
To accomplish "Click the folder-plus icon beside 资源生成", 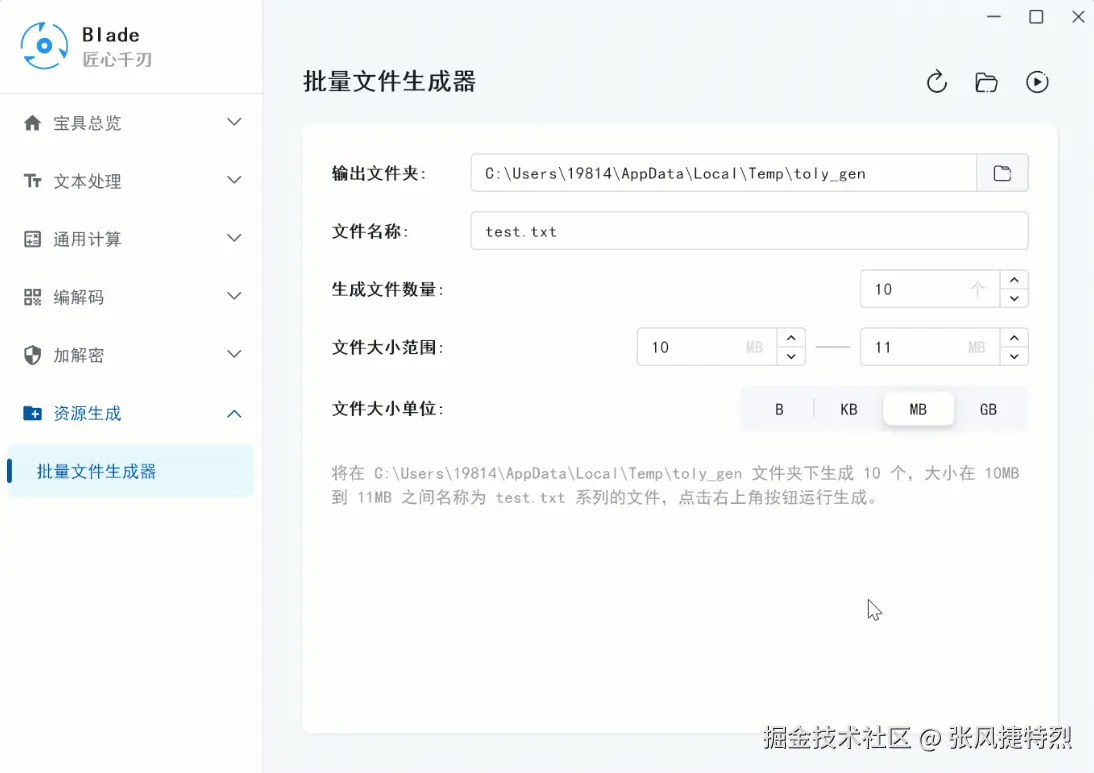I will [32, 413].
